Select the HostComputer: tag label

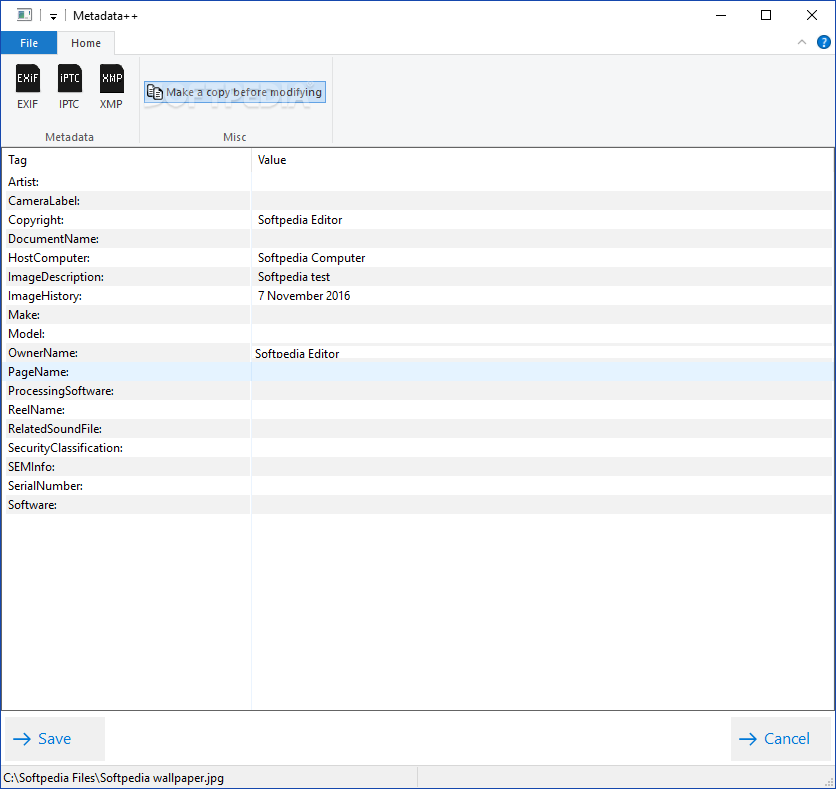coord(49,258)
